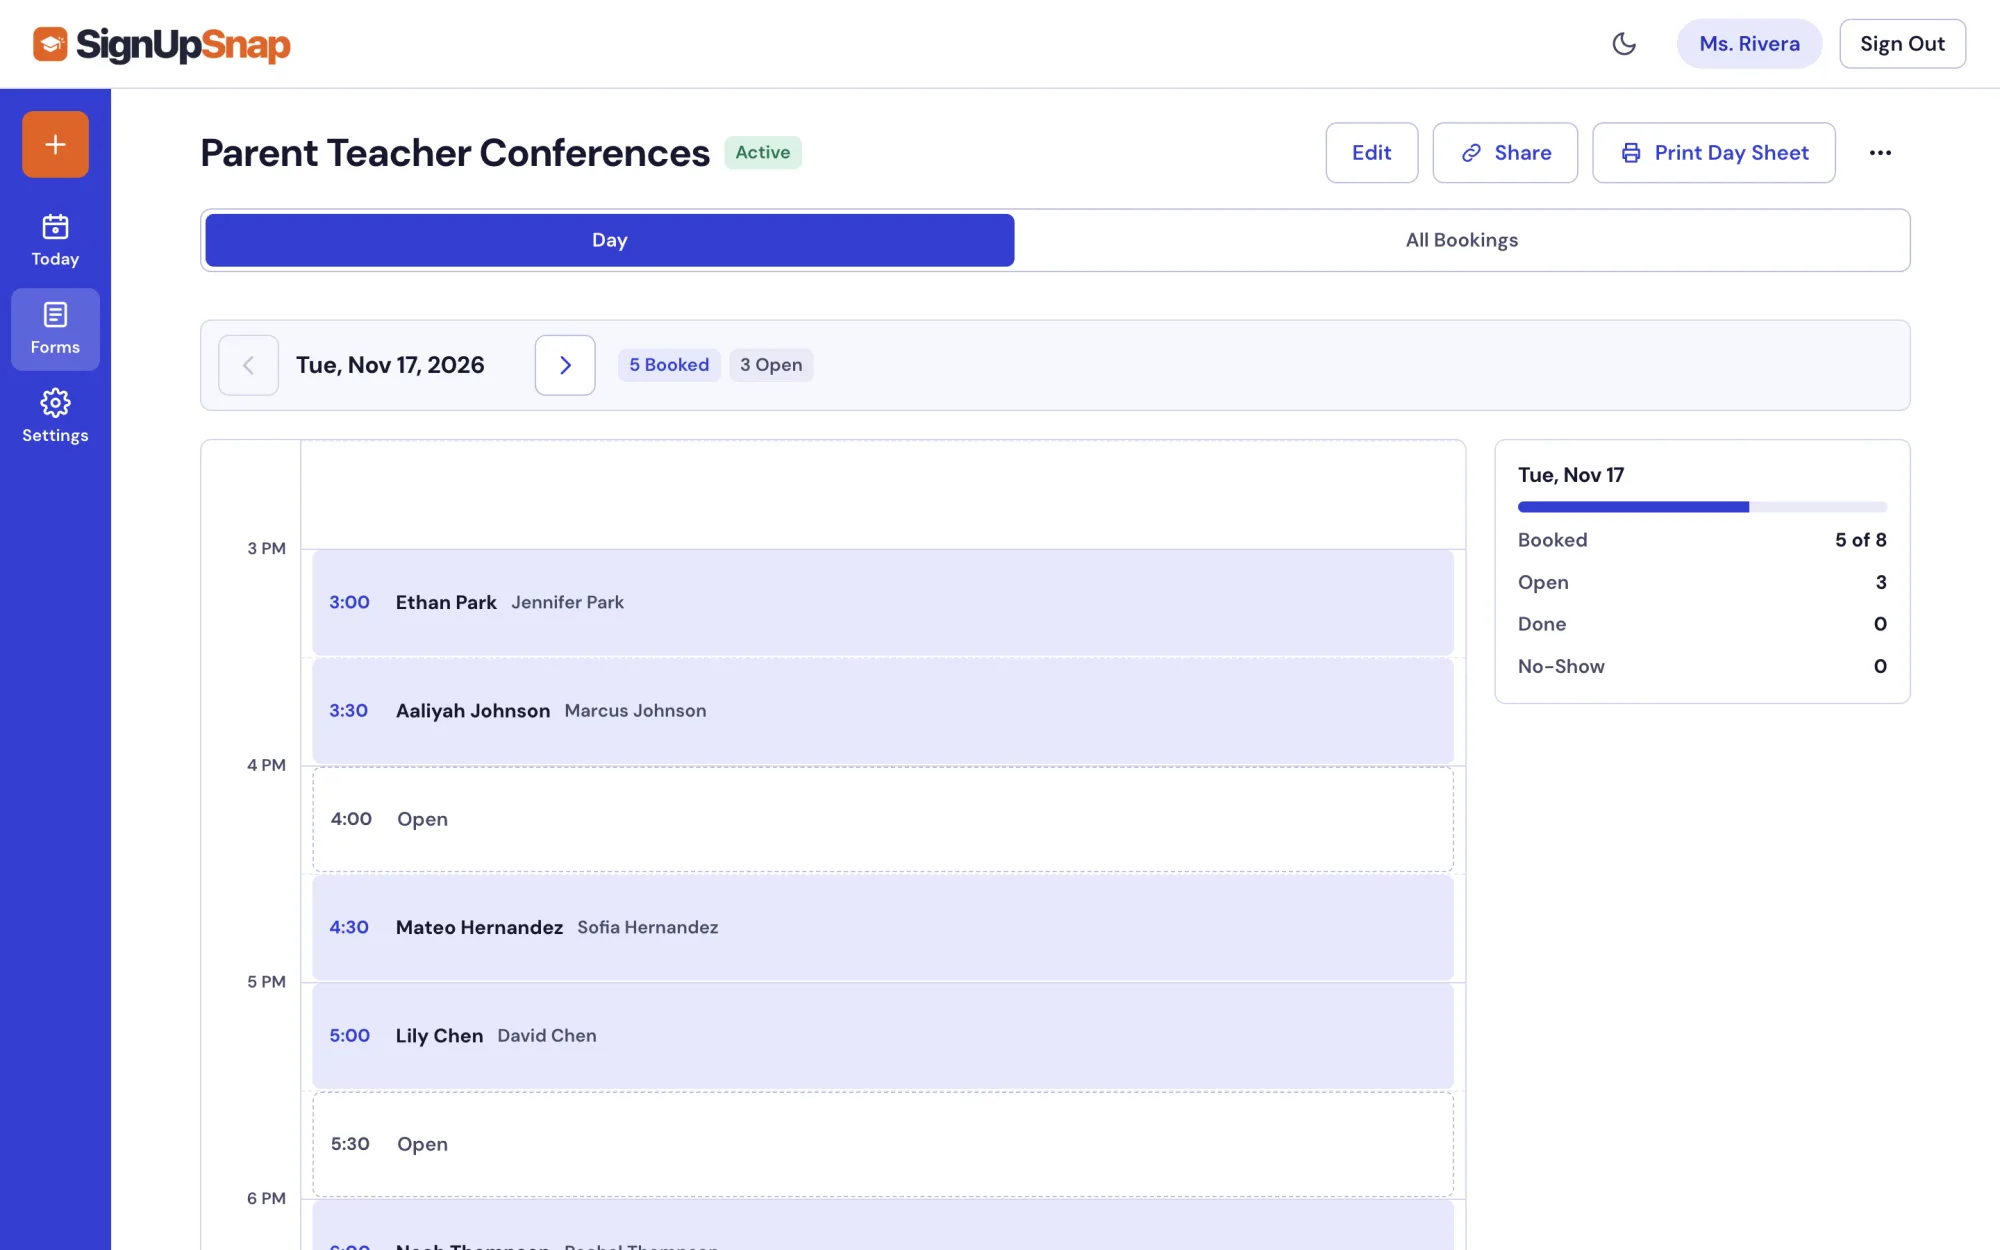Open Lily Chen 5:00 booking
2000x1250 pixels.
click(883, 1036)
